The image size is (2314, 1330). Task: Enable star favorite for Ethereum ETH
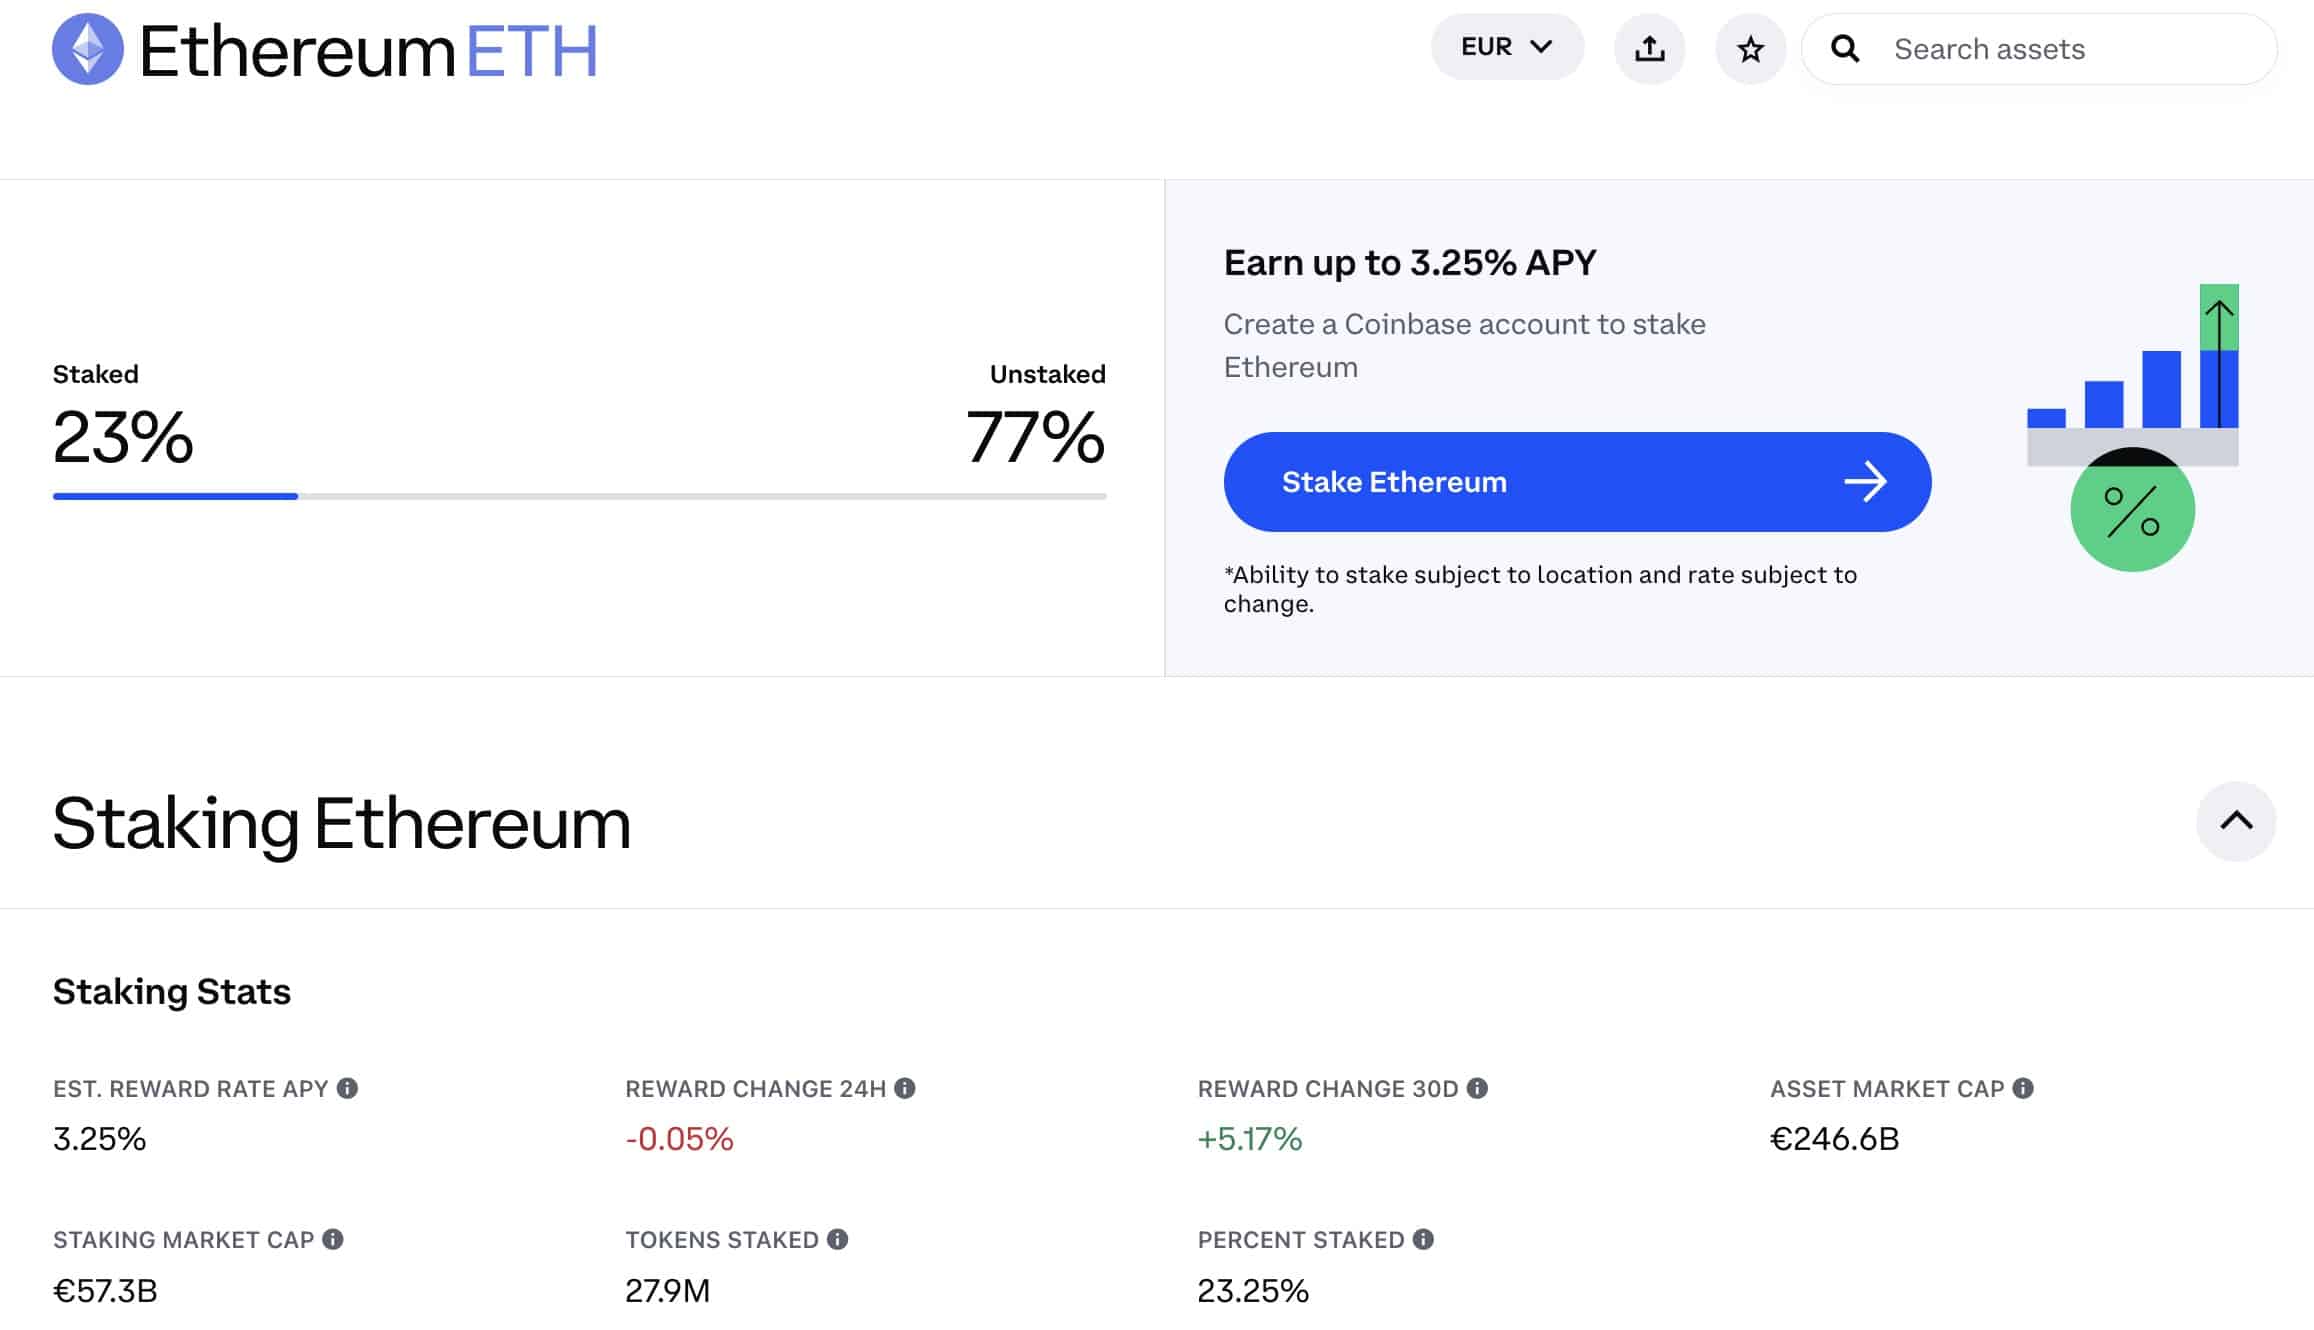pos(1750,48)
